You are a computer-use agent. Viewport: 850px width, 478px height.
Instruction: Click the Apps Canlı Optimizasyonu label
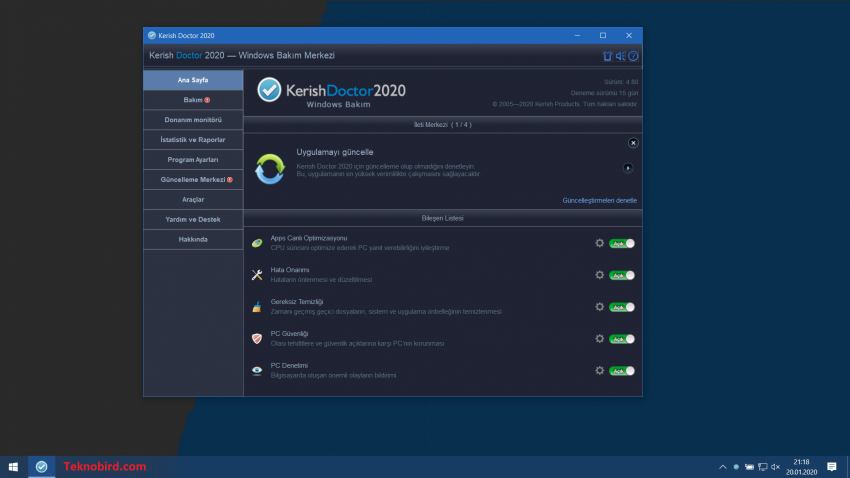tap(308, 238)
